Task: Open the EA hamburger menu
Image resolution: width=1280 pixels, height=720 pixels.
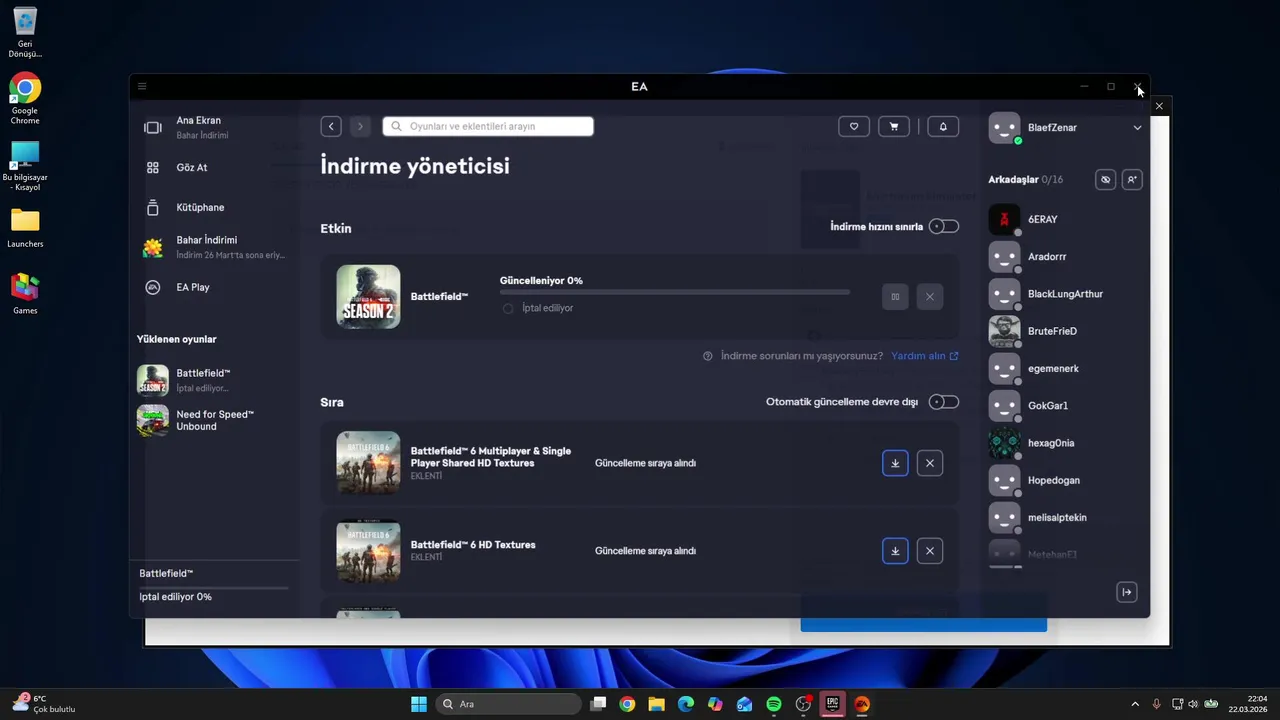Action: coord(142,87)
